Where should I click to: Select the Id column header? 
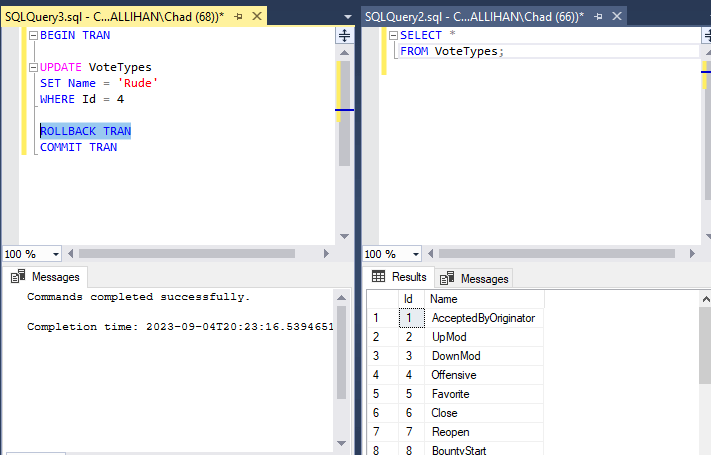(408, 299)
